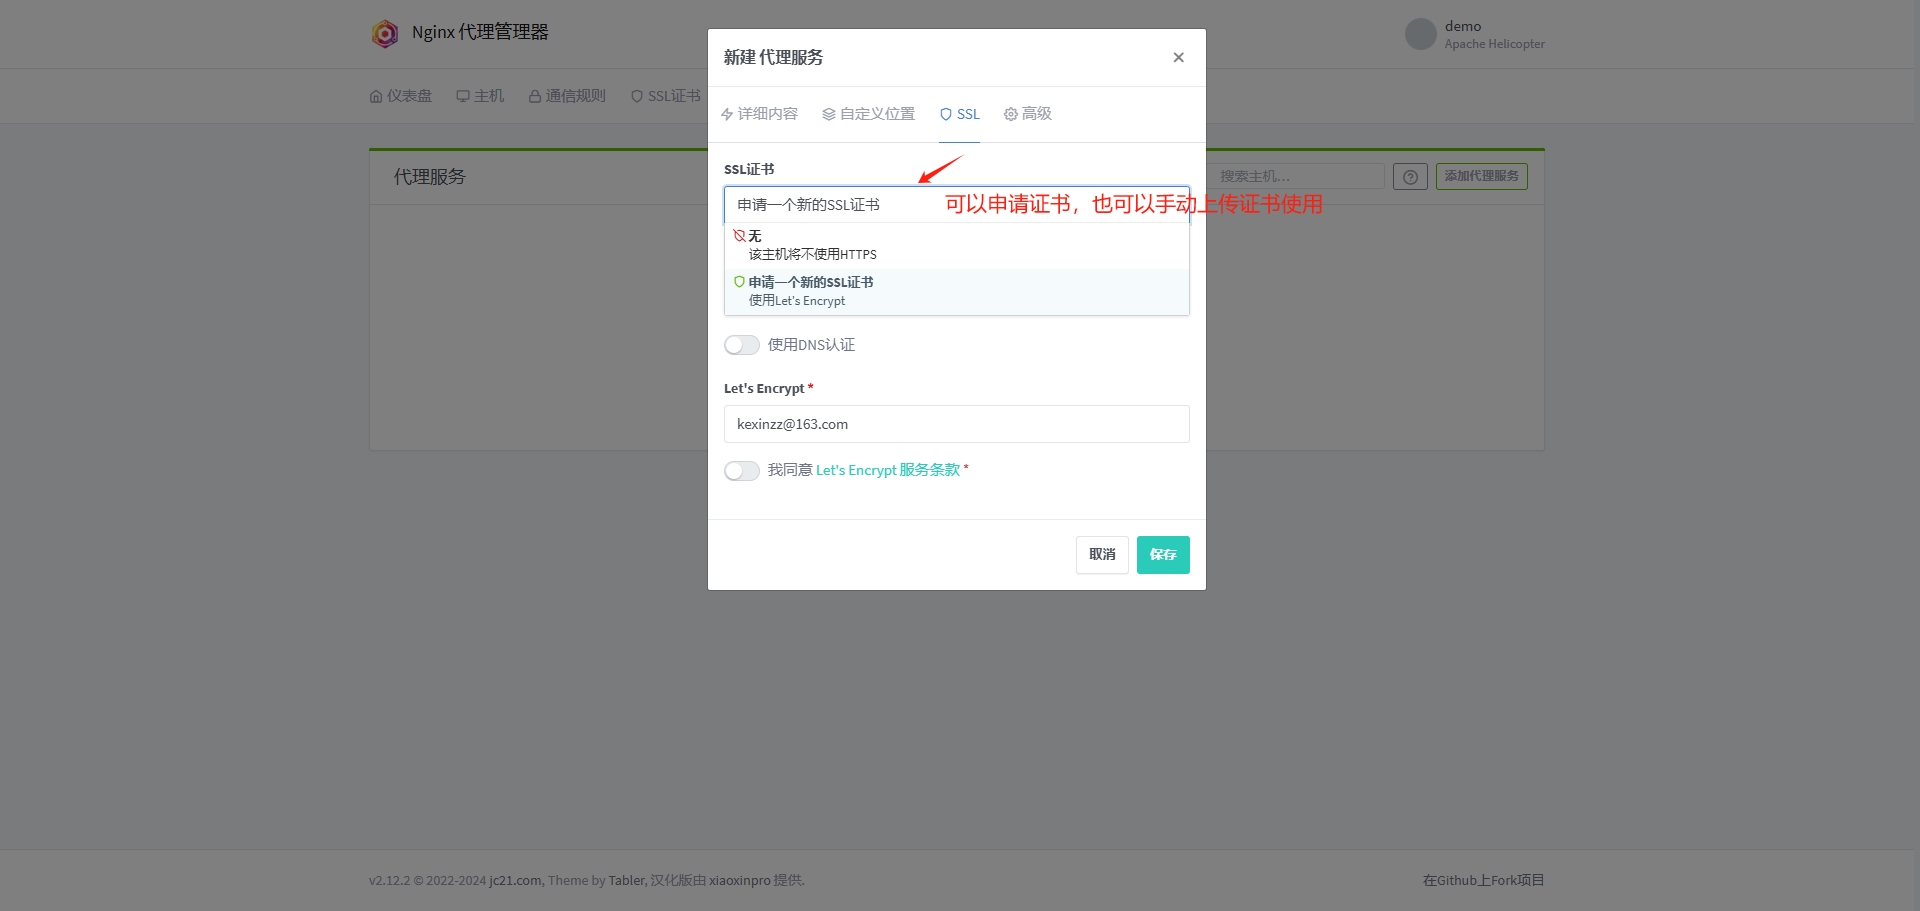Open the 高级 tab

click(1028, 114)
